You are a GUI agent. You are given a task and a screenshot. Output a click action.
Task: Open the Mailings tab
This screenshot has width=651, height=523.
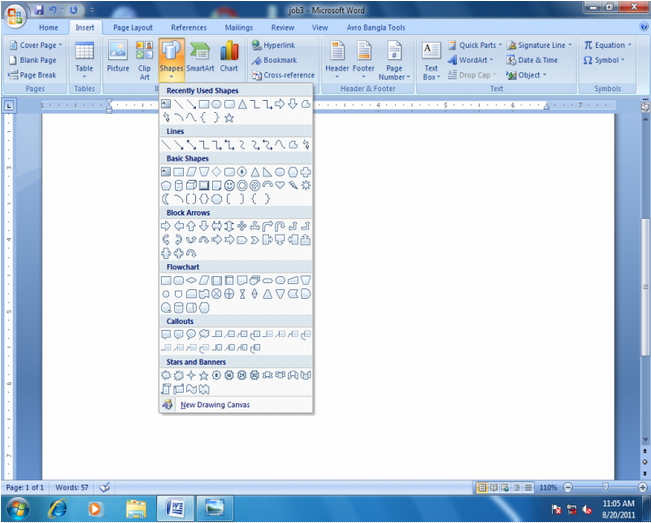(239, 28)
